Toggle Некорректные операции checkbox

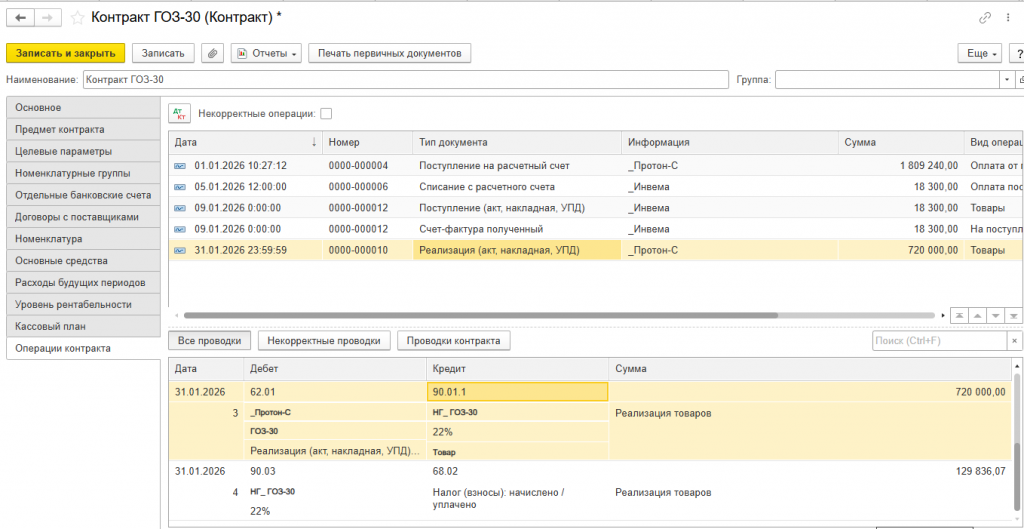tap(326, 114)
